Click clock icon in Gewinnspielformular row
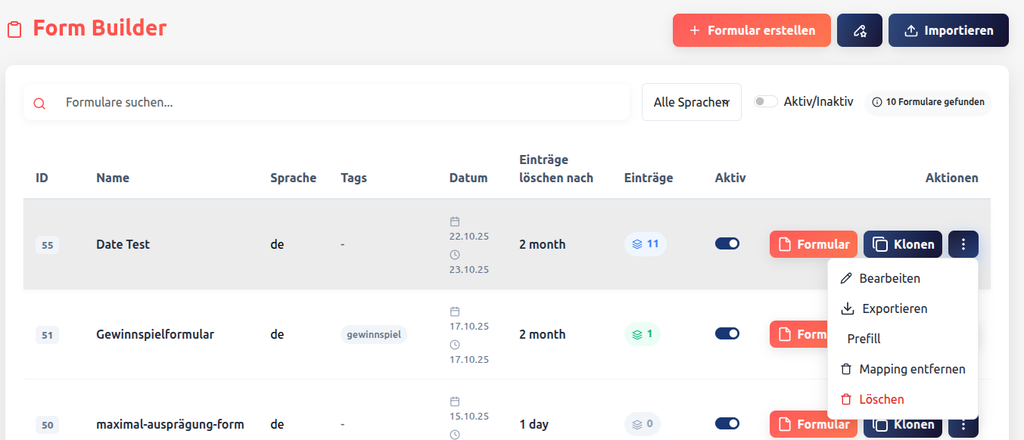 455,344
